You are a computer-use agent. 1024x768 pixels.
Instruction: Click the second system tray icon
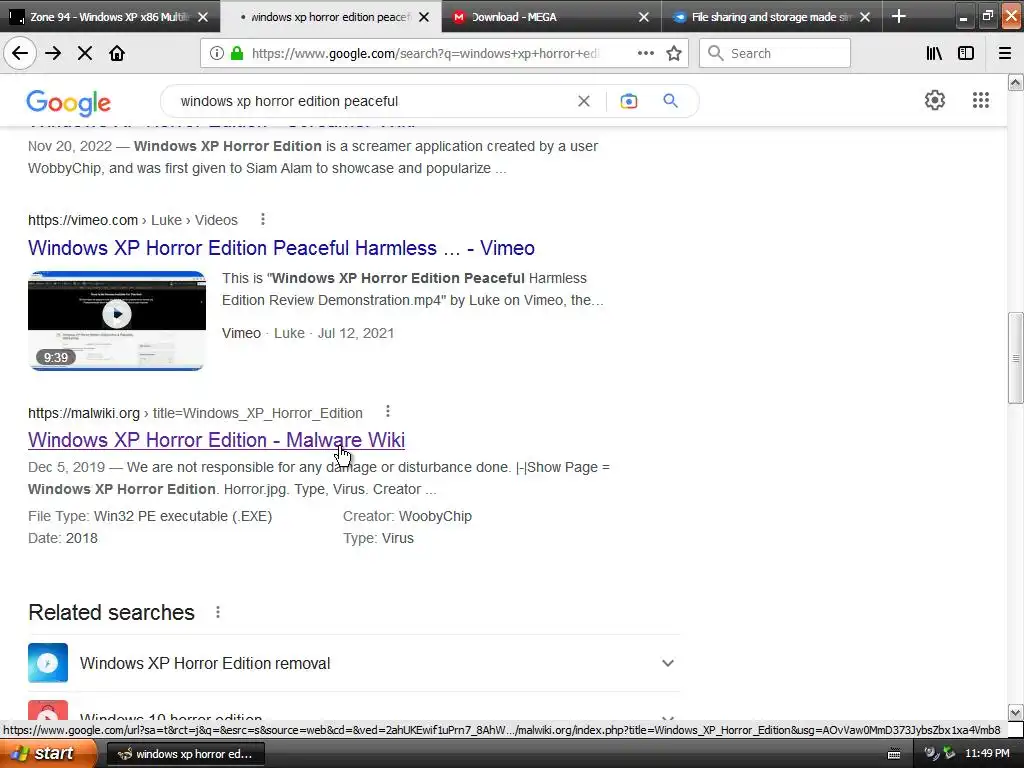pyautogui.click(x=949, y=754)
